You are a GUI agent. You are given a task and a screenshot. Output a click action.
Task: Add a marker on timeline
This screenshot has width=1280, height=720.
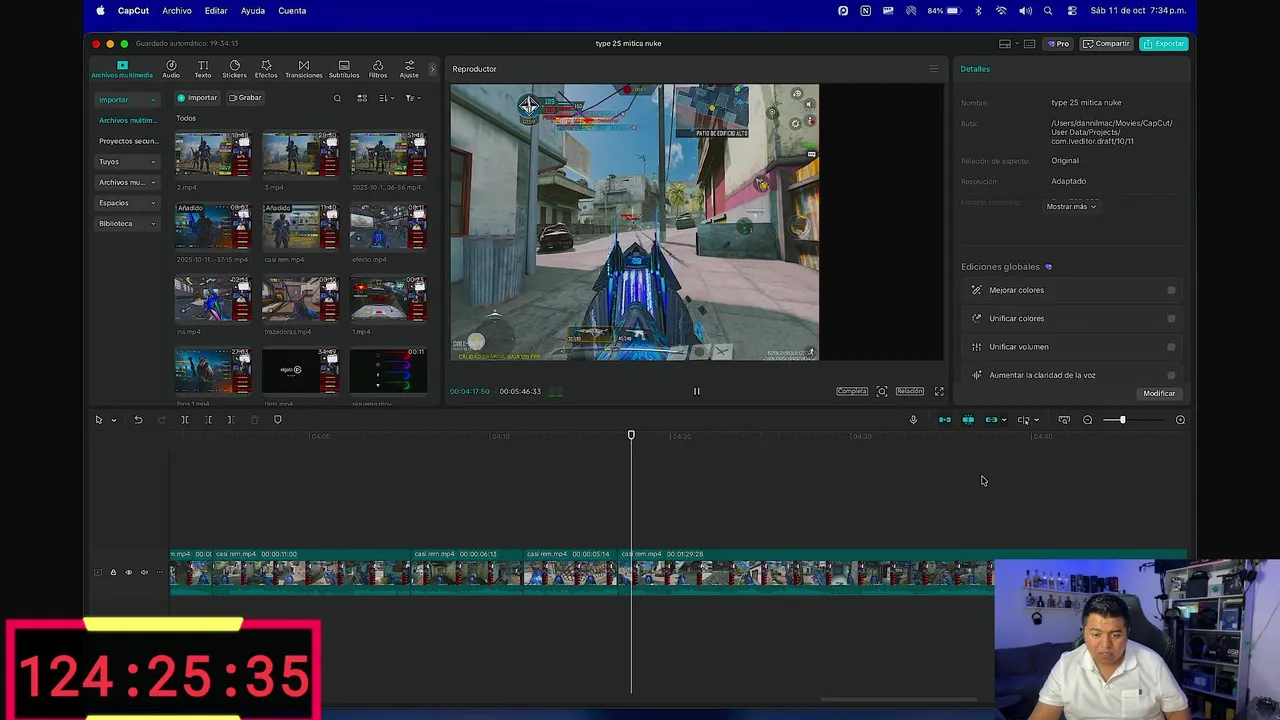[x=278, y=420]
